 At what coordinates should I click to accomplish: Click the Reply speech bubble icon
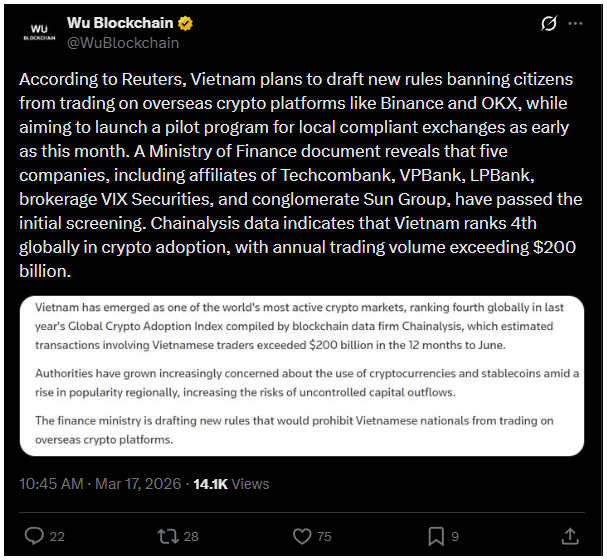(32, 536)
